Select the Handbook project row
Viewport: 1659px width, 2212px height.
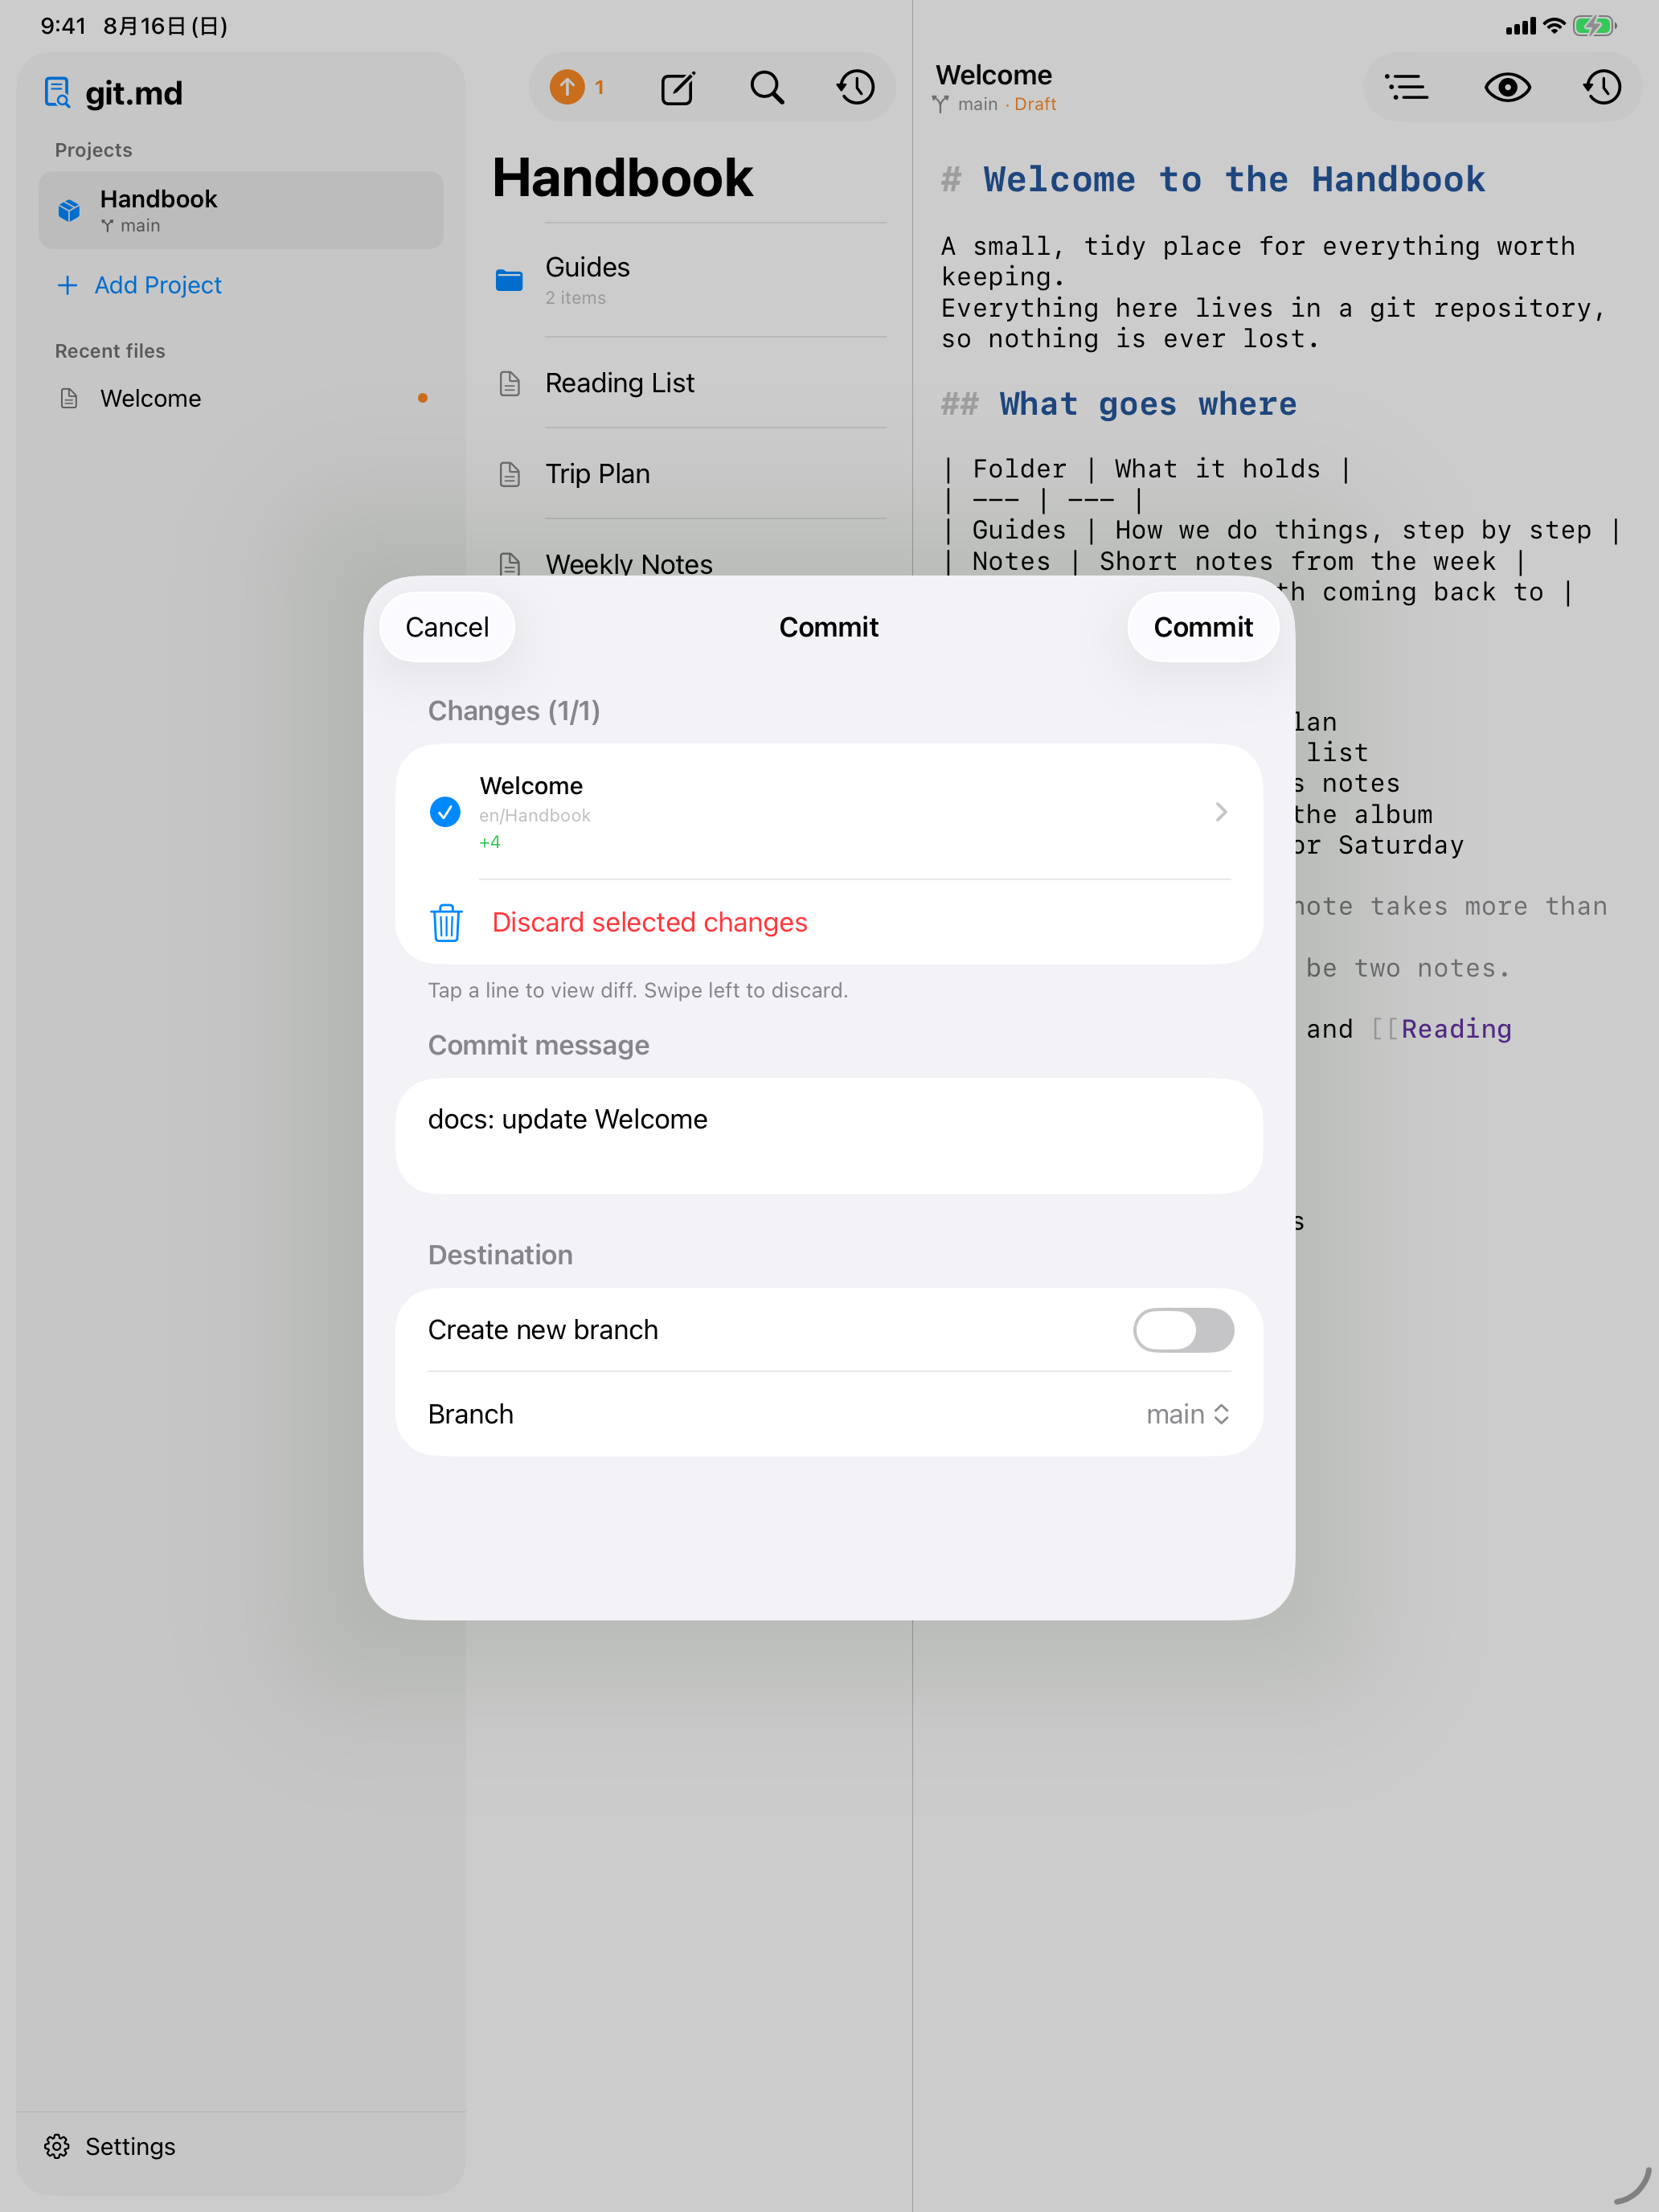241,210
